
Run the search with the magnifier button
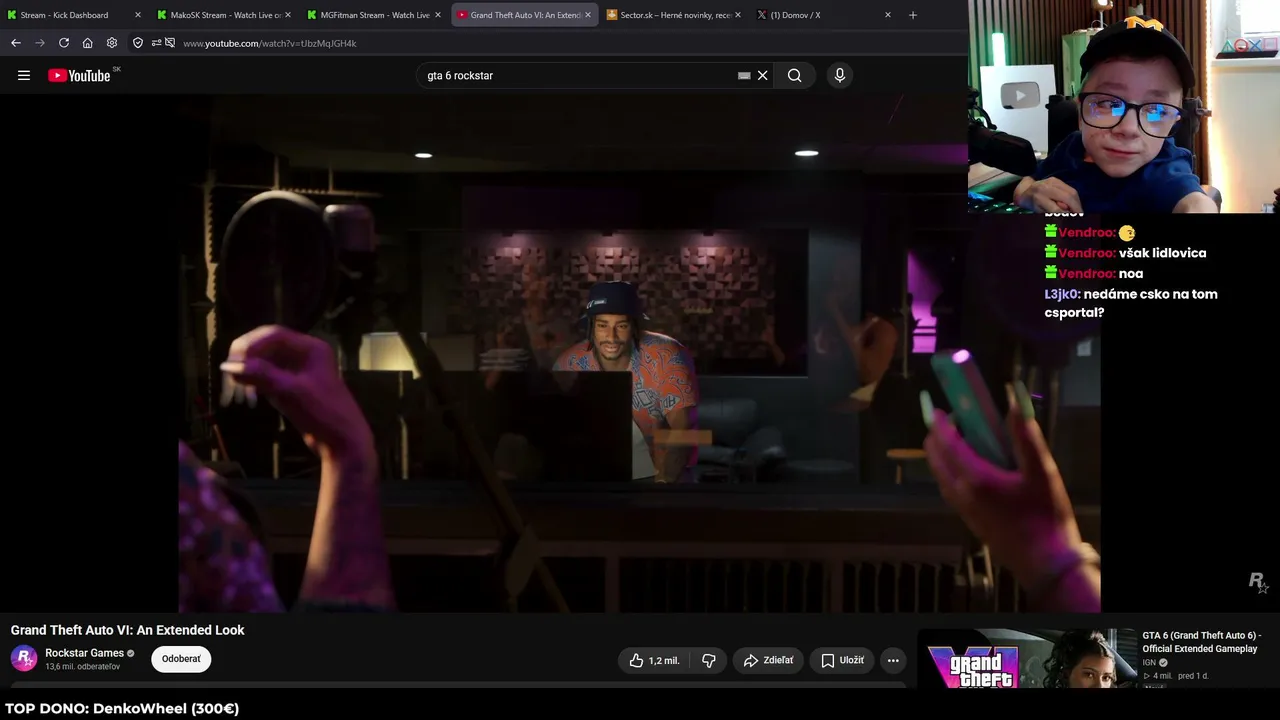[794, 75]
